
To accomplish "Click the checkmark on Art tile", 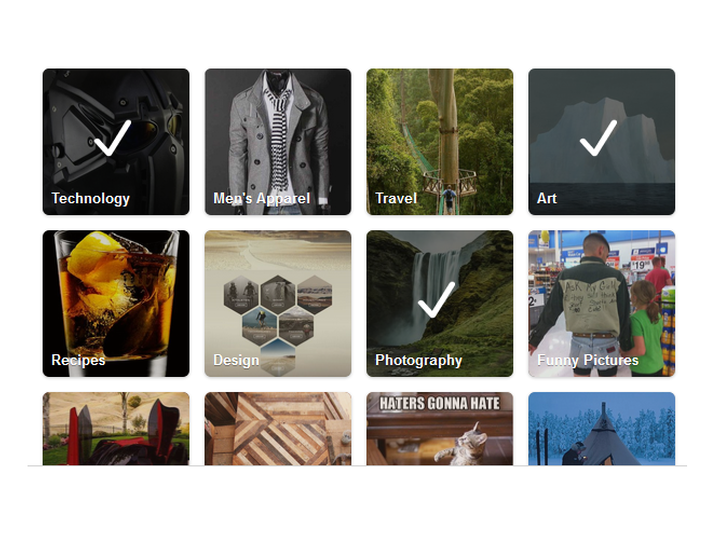I will pyautogui.click(x=598, y=138).
